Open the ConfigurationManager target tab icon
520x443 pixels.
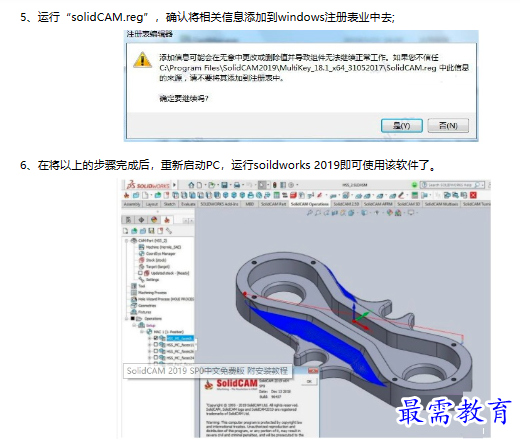click(x=141, y=220)
